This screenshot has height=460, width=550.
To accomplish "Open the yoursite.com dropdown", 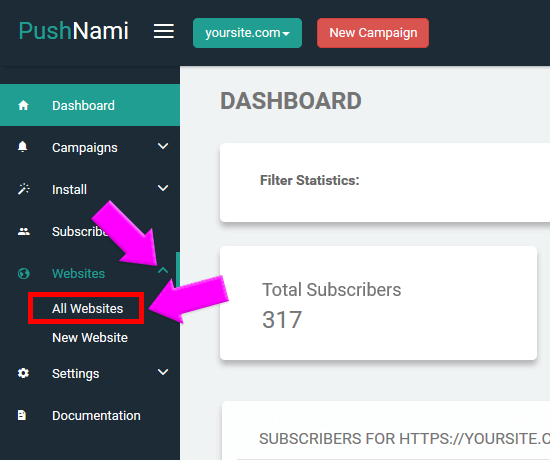I will click(x=247, y=33).
